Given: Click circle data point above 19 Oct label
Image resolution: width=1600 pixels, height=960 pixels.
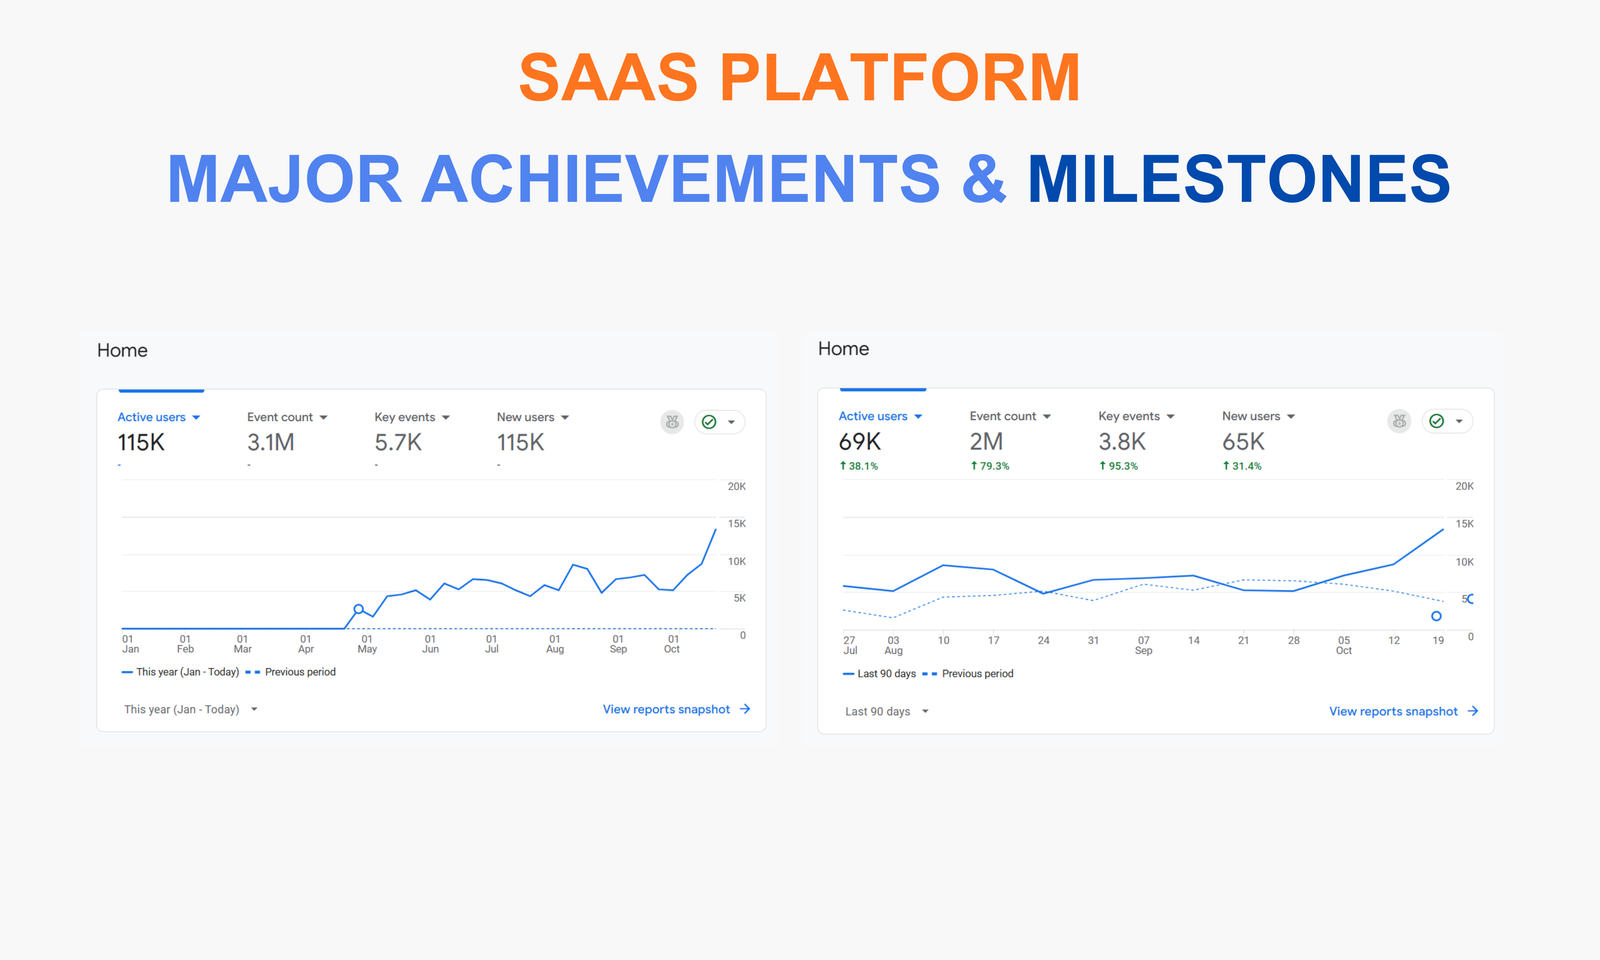Looking at the screenshot, I should 1436,616.
